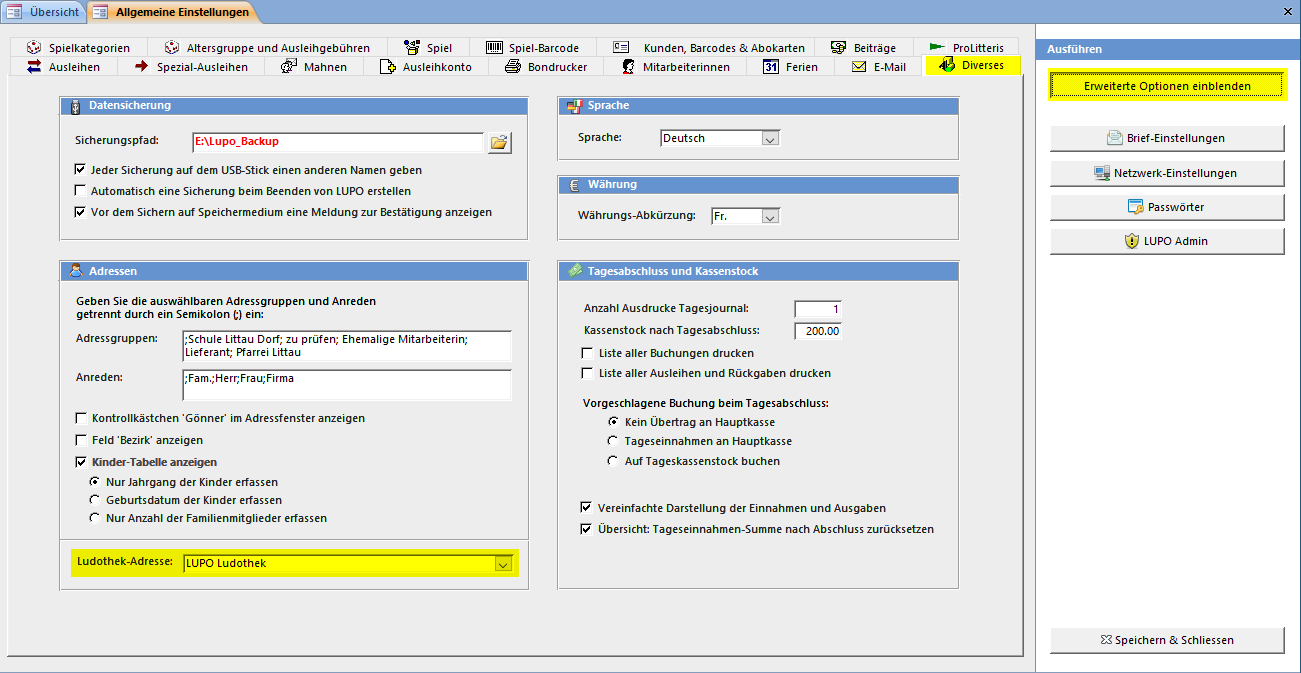Viewport: 1301px width, 673px height.
Task: Toggle 'Kontrollkästchen Gönner' checkbox
Action: 82,418
